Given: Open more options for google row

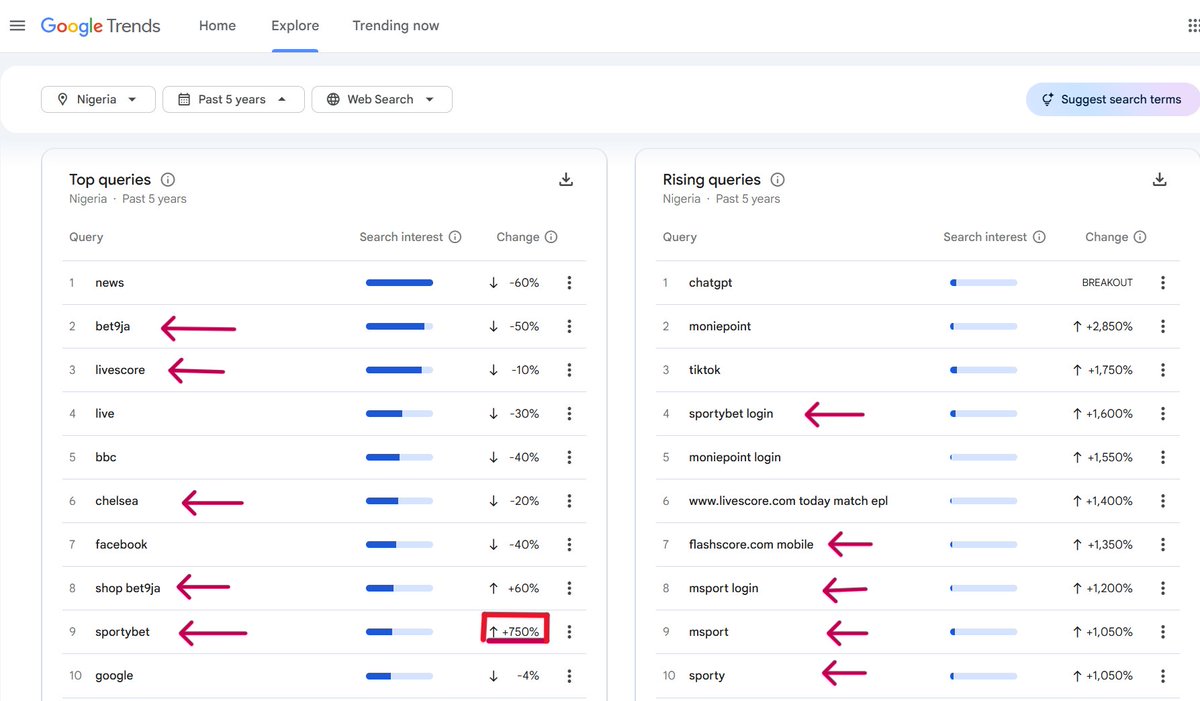Looking at the screenshot, I should [x=569, y=676].
